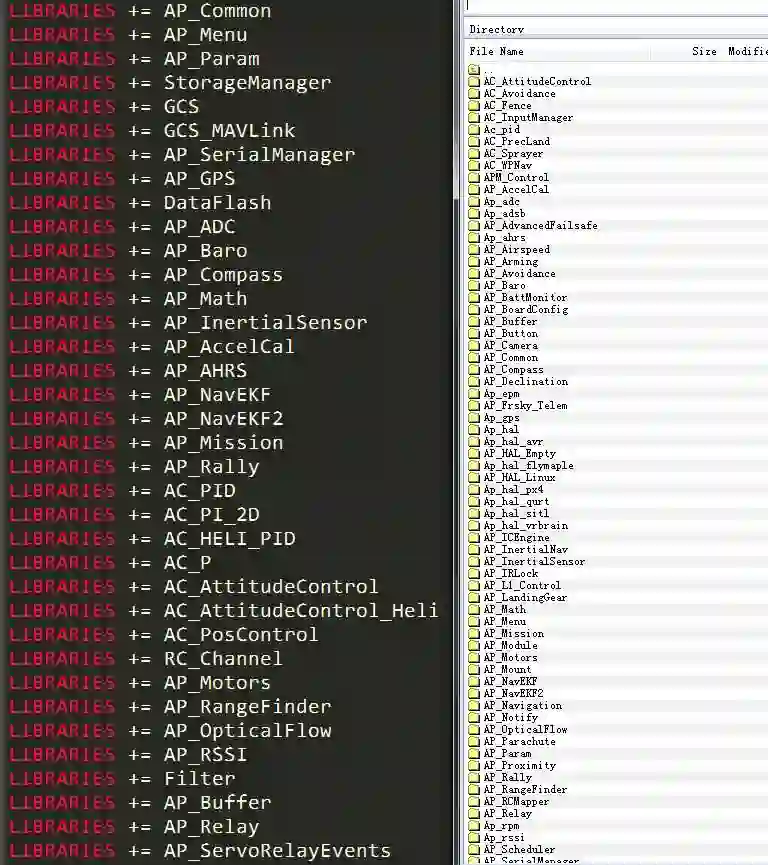Image resolution: width=768 pixels, height=865 pixels.
Task: Select AP_OpticalFlow in the directory listing
Action: 525,729
